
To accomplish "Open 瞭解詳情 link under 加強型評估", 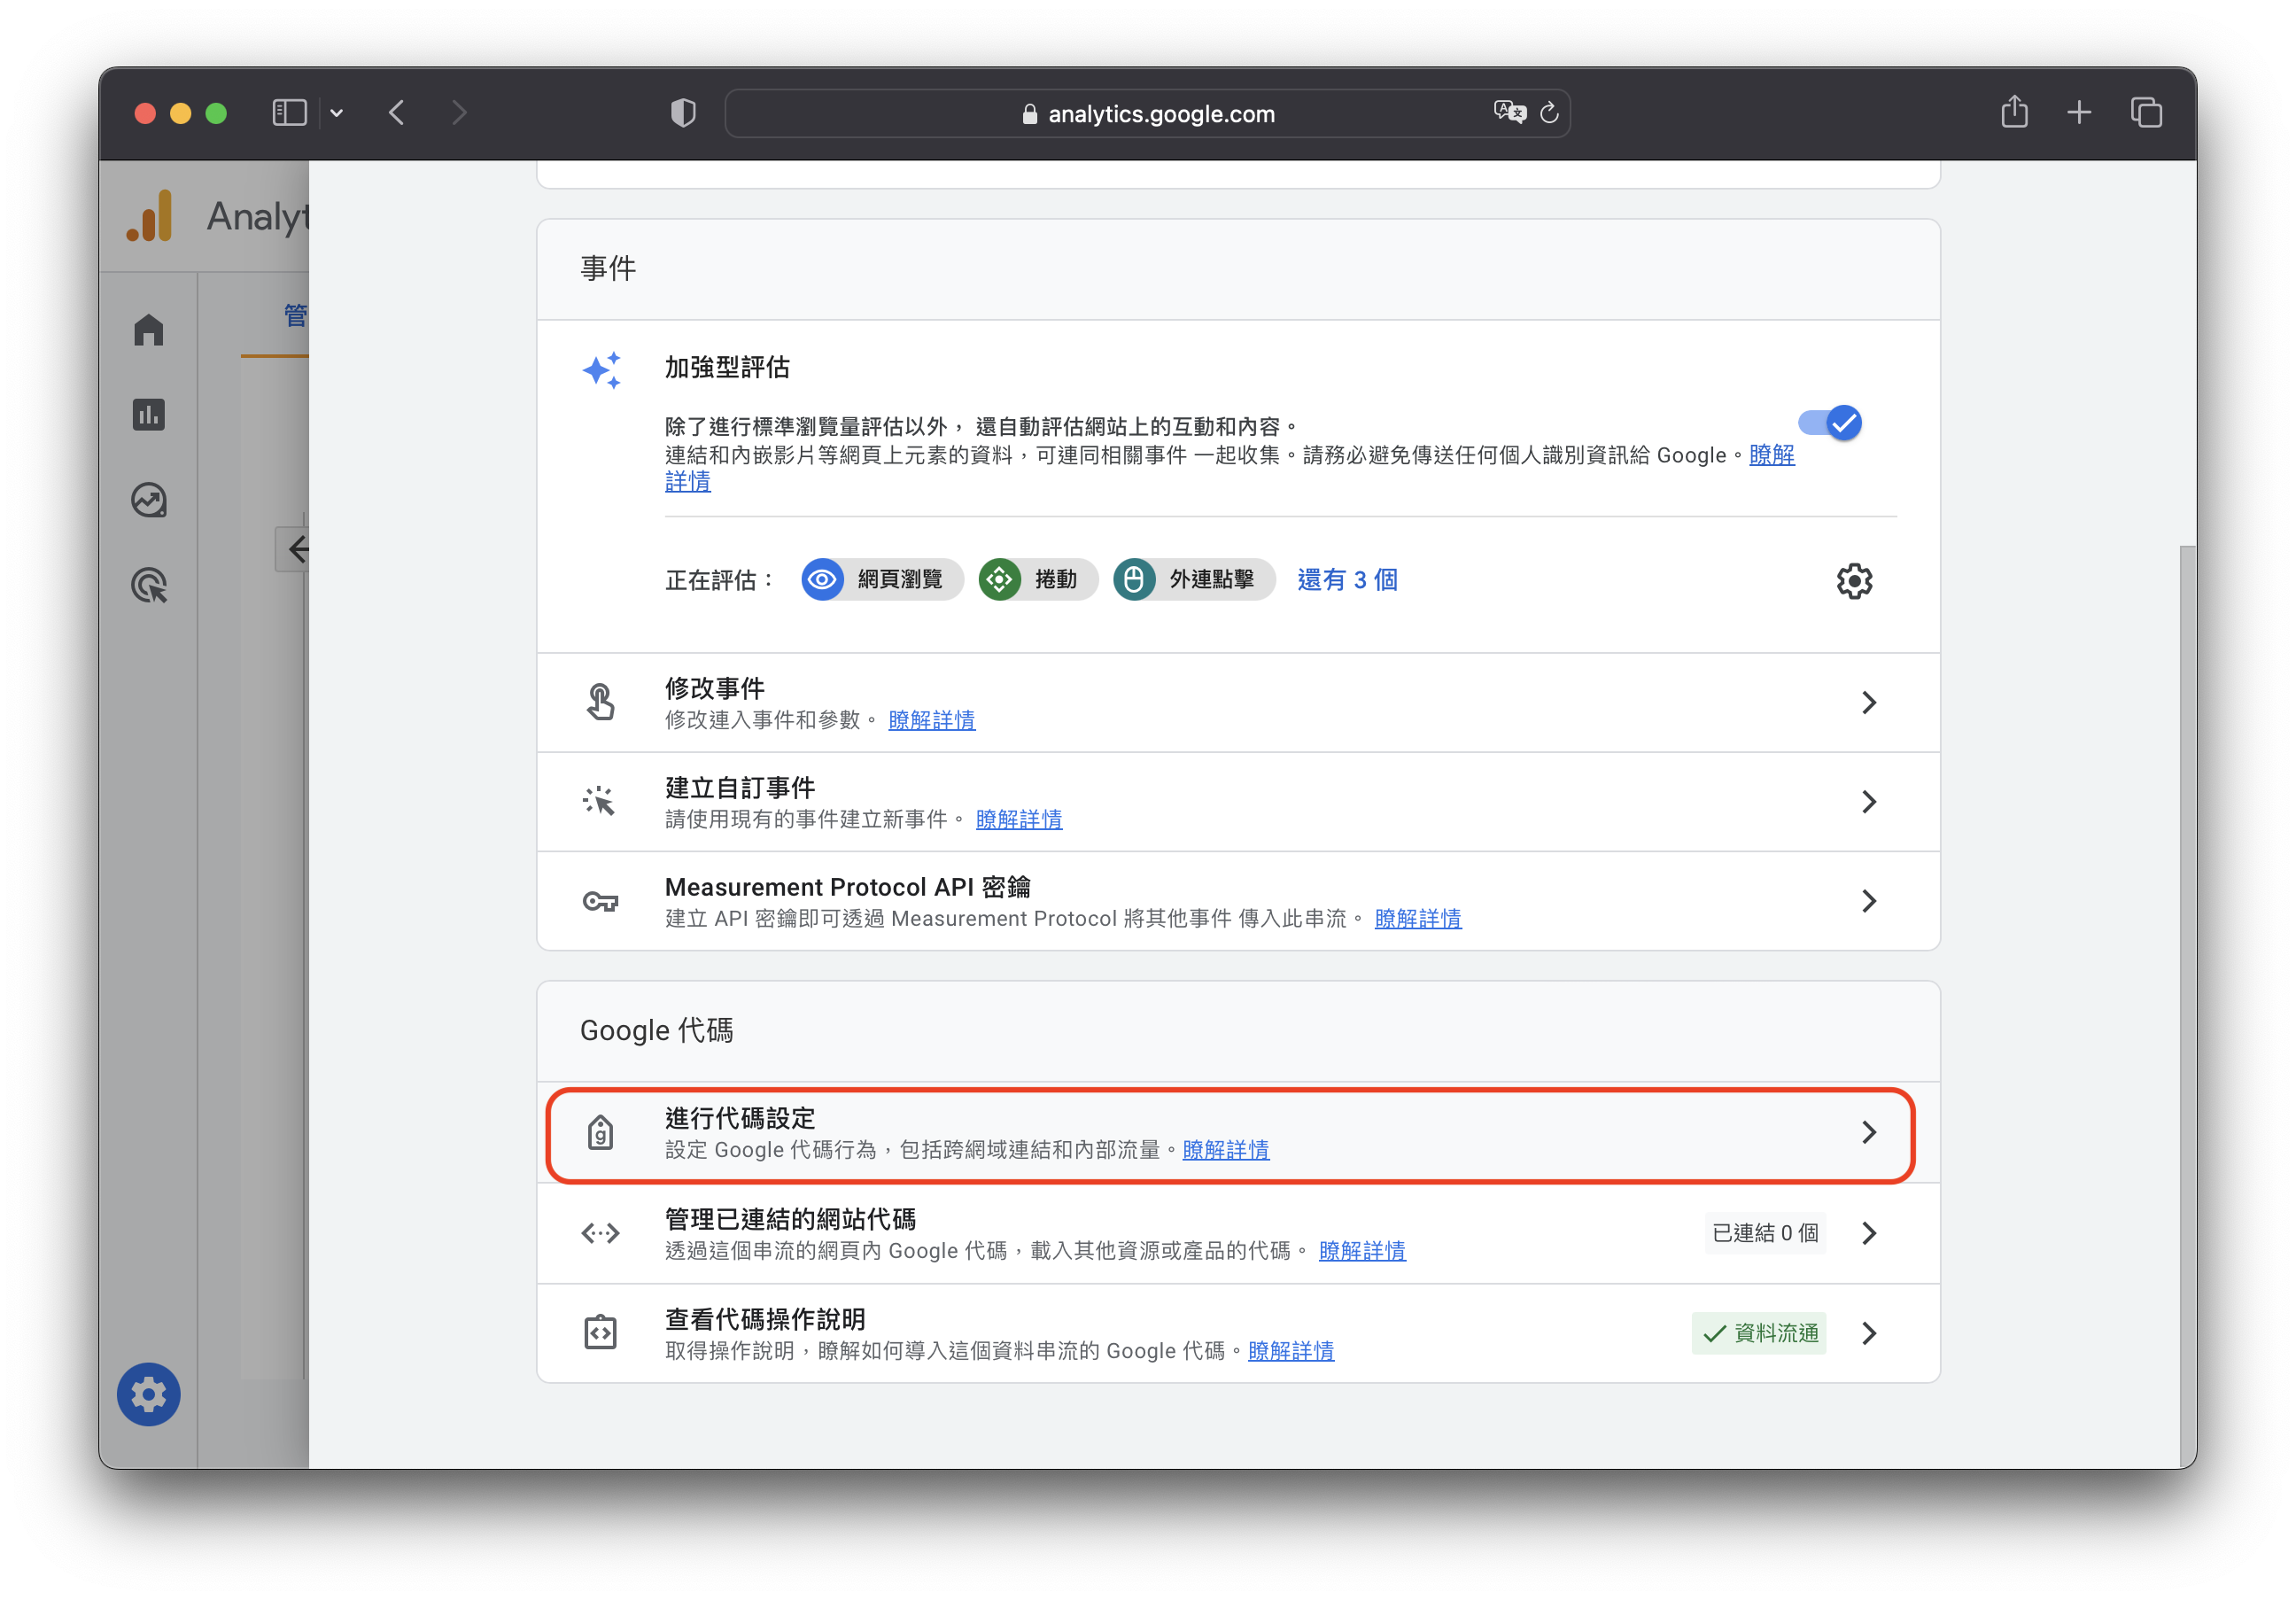I will pyautogui.click(x=1770, y=455).
